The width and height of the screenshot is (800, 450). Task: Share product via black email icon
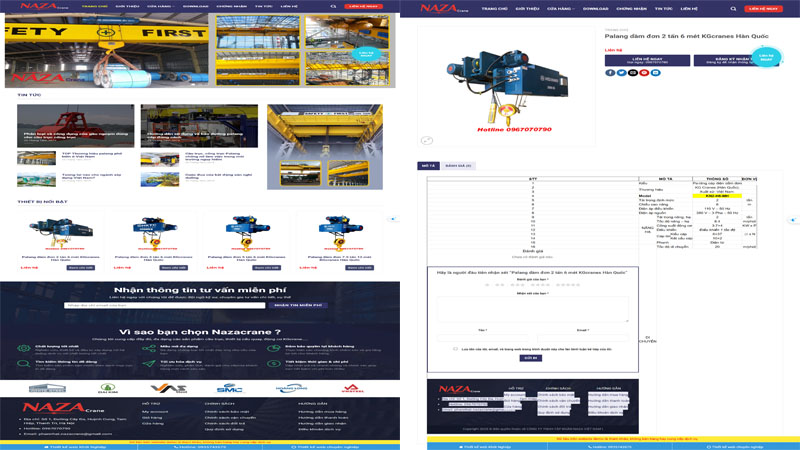[633, 73]
